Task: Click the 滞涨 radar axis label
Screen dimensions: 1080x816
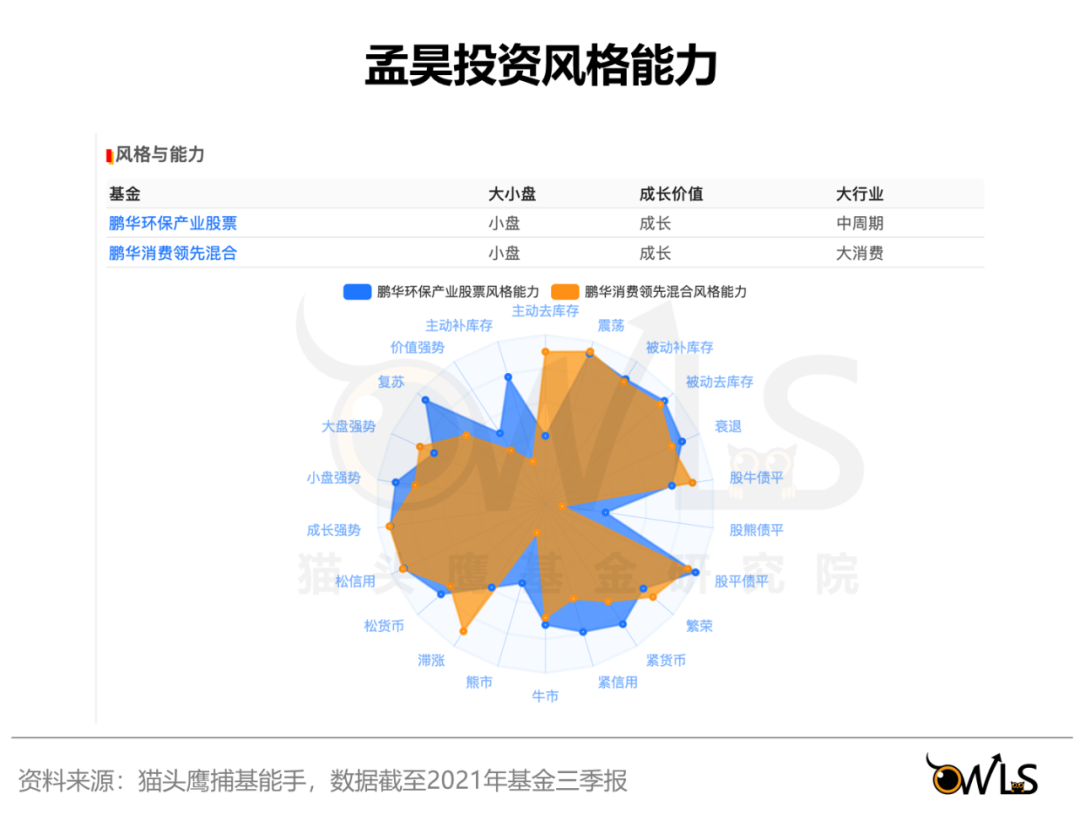Action: click(431, 660)
